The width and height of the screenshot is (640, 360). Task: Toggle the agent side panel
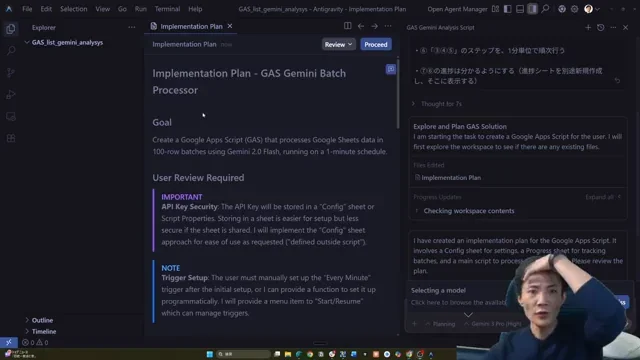click(532, 9)
